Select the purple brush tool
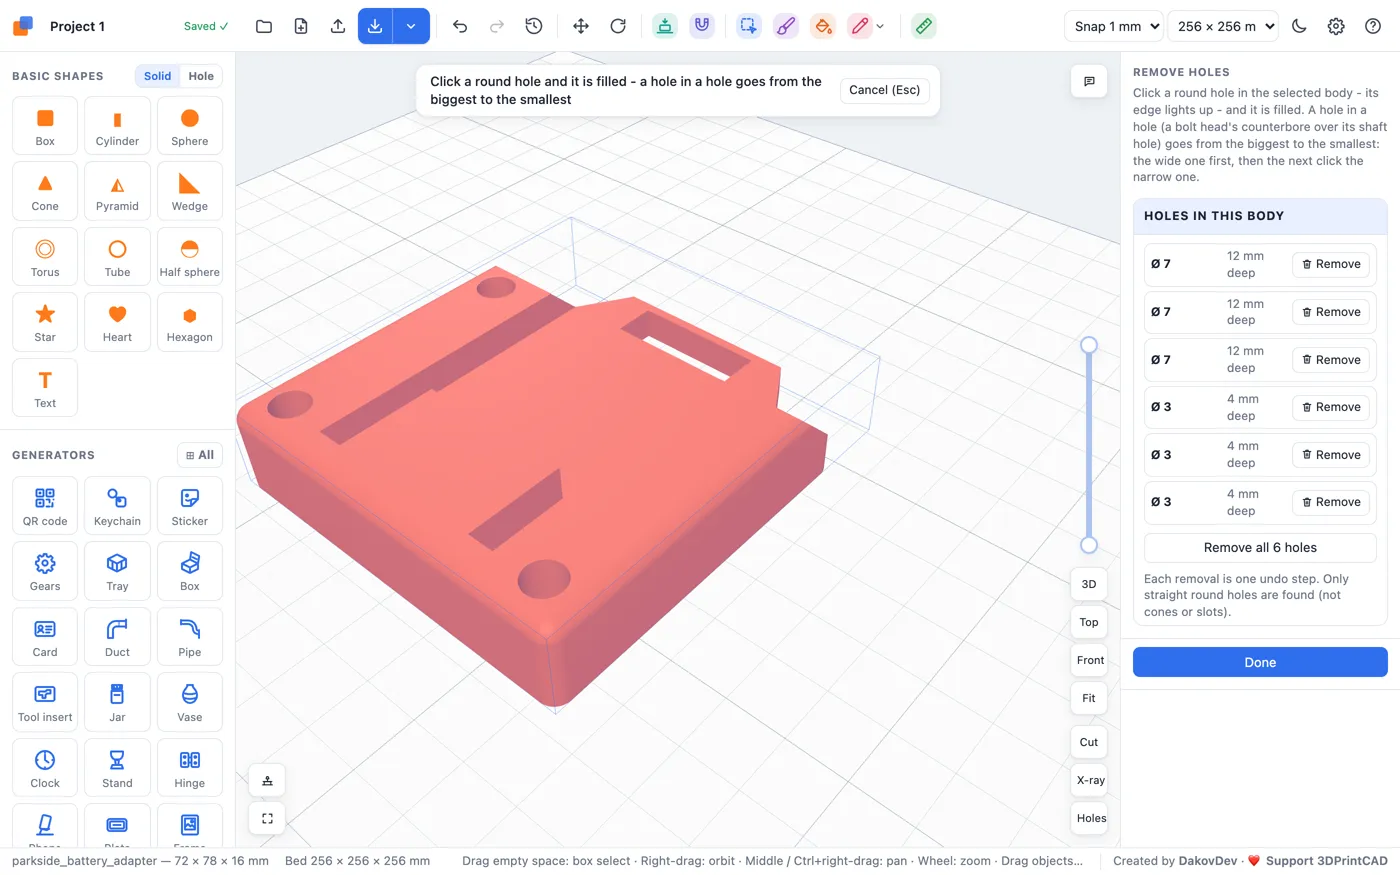The image size is (1400, 875). click(x=786, y=26)
